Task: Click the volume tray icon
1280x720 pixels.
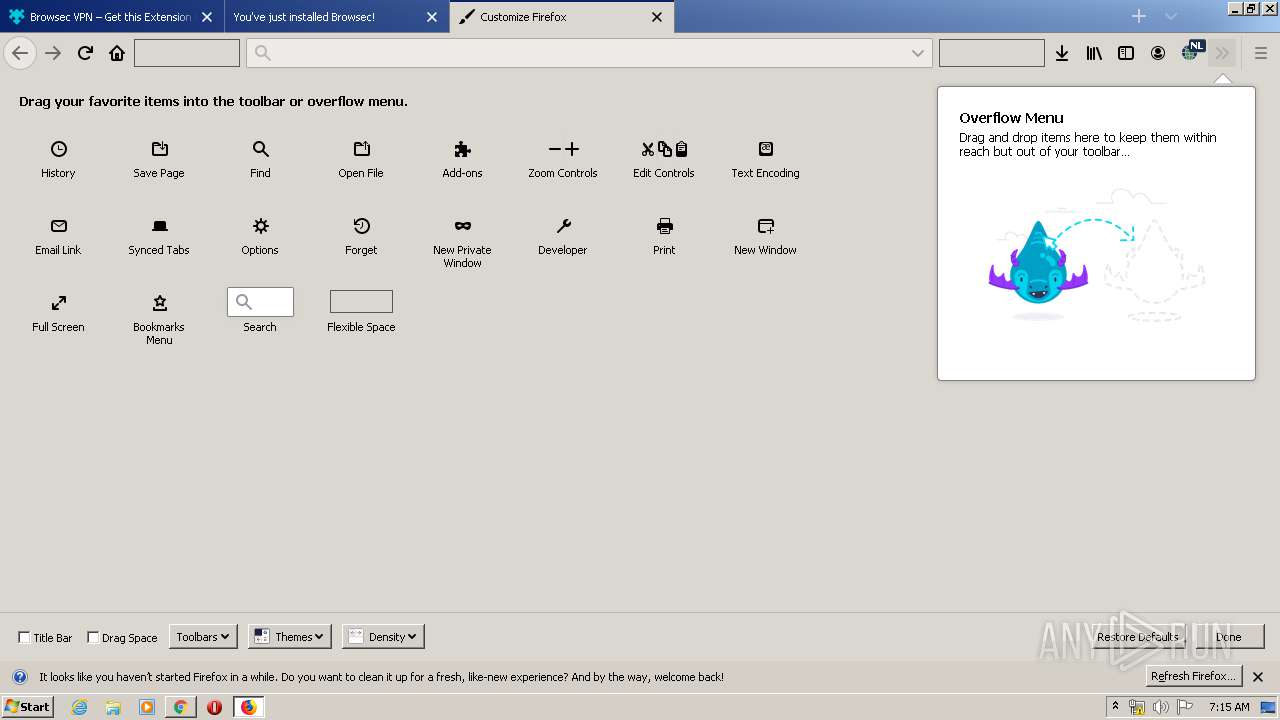Action: click(x=1160, y=707)
